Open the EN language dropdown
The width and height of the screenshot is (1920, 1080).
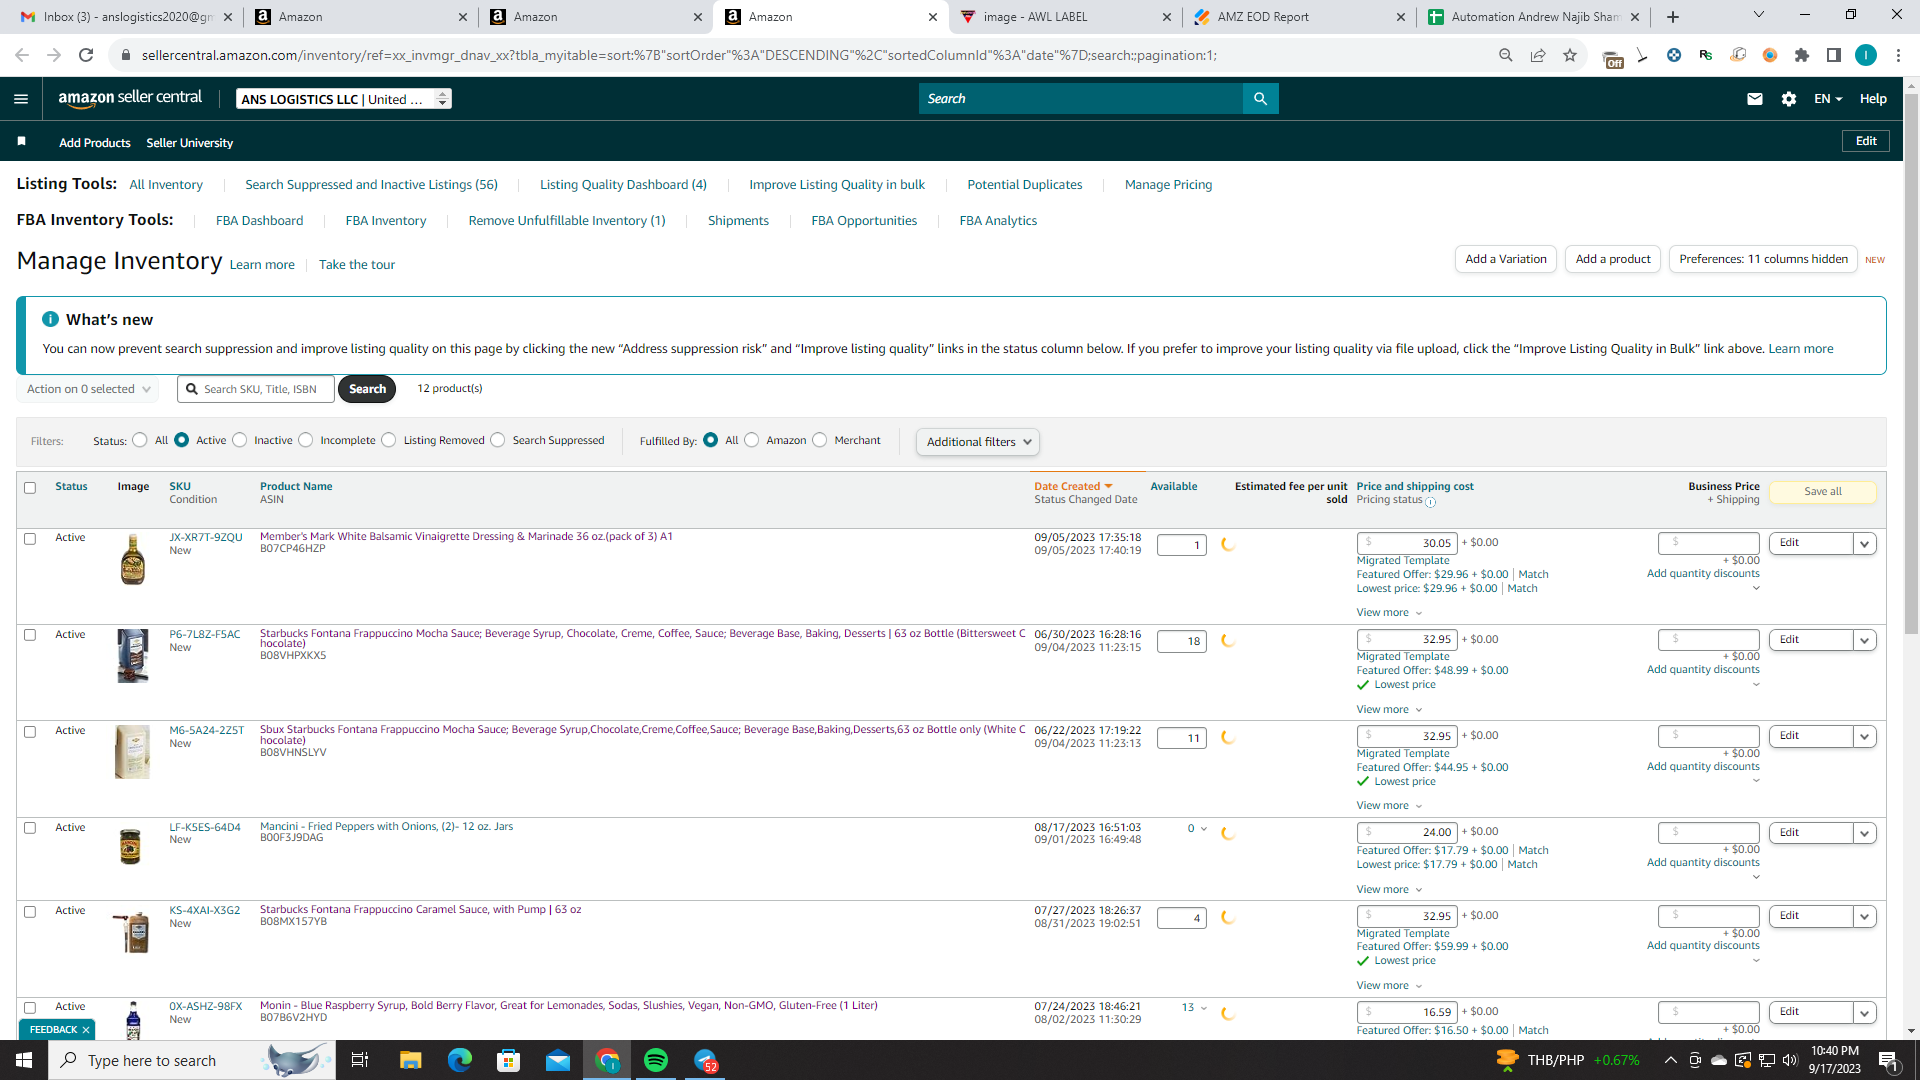click(x=1828, y=99)
